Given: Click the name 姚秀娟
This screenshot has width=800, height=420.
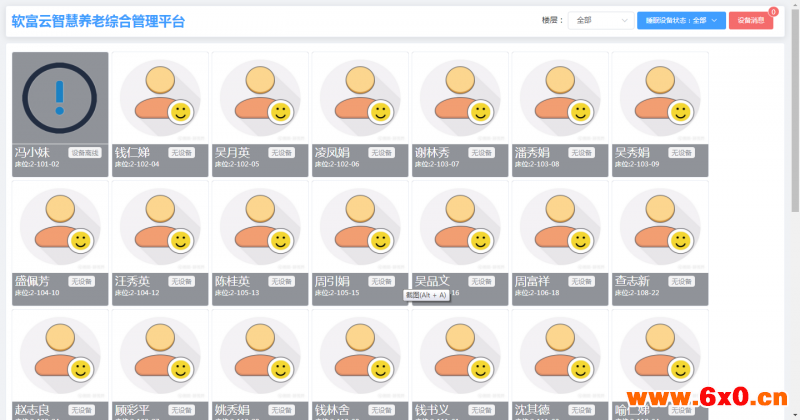Looking at the screenshot, I should [x=232, y=409].
